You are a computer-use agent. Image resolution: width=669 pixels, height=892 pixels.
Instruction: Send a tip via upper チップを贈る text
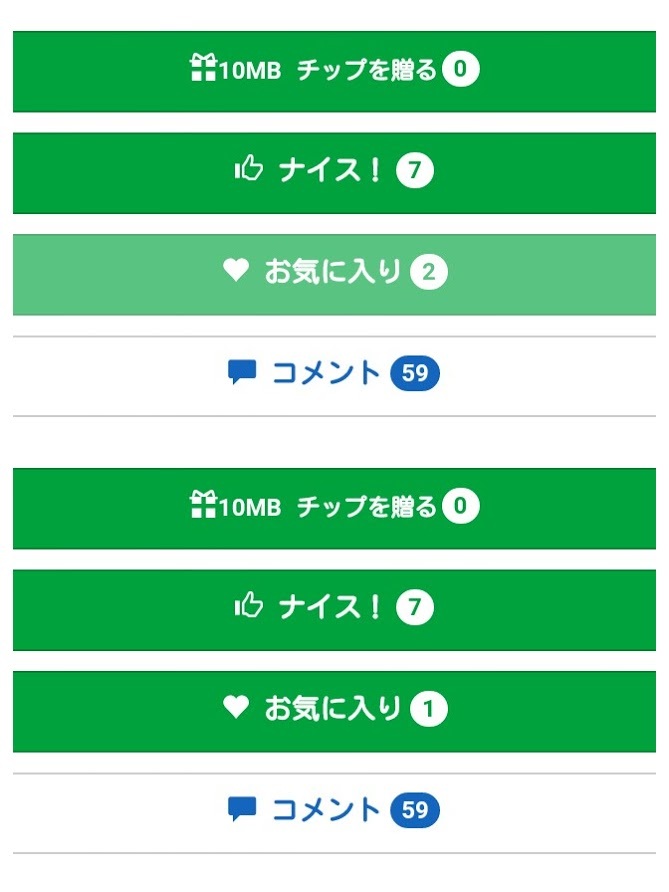[367, 70]
